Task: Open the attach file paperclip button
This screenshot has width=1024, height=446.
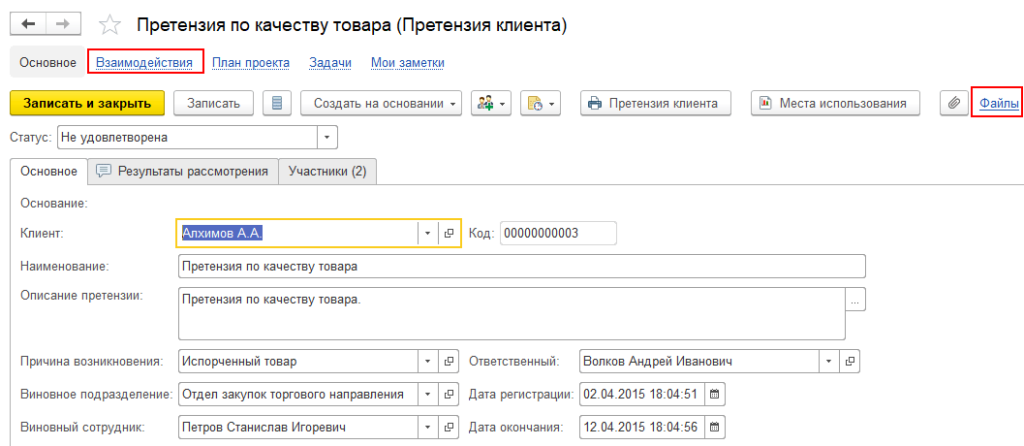Action: click(954, 103)
